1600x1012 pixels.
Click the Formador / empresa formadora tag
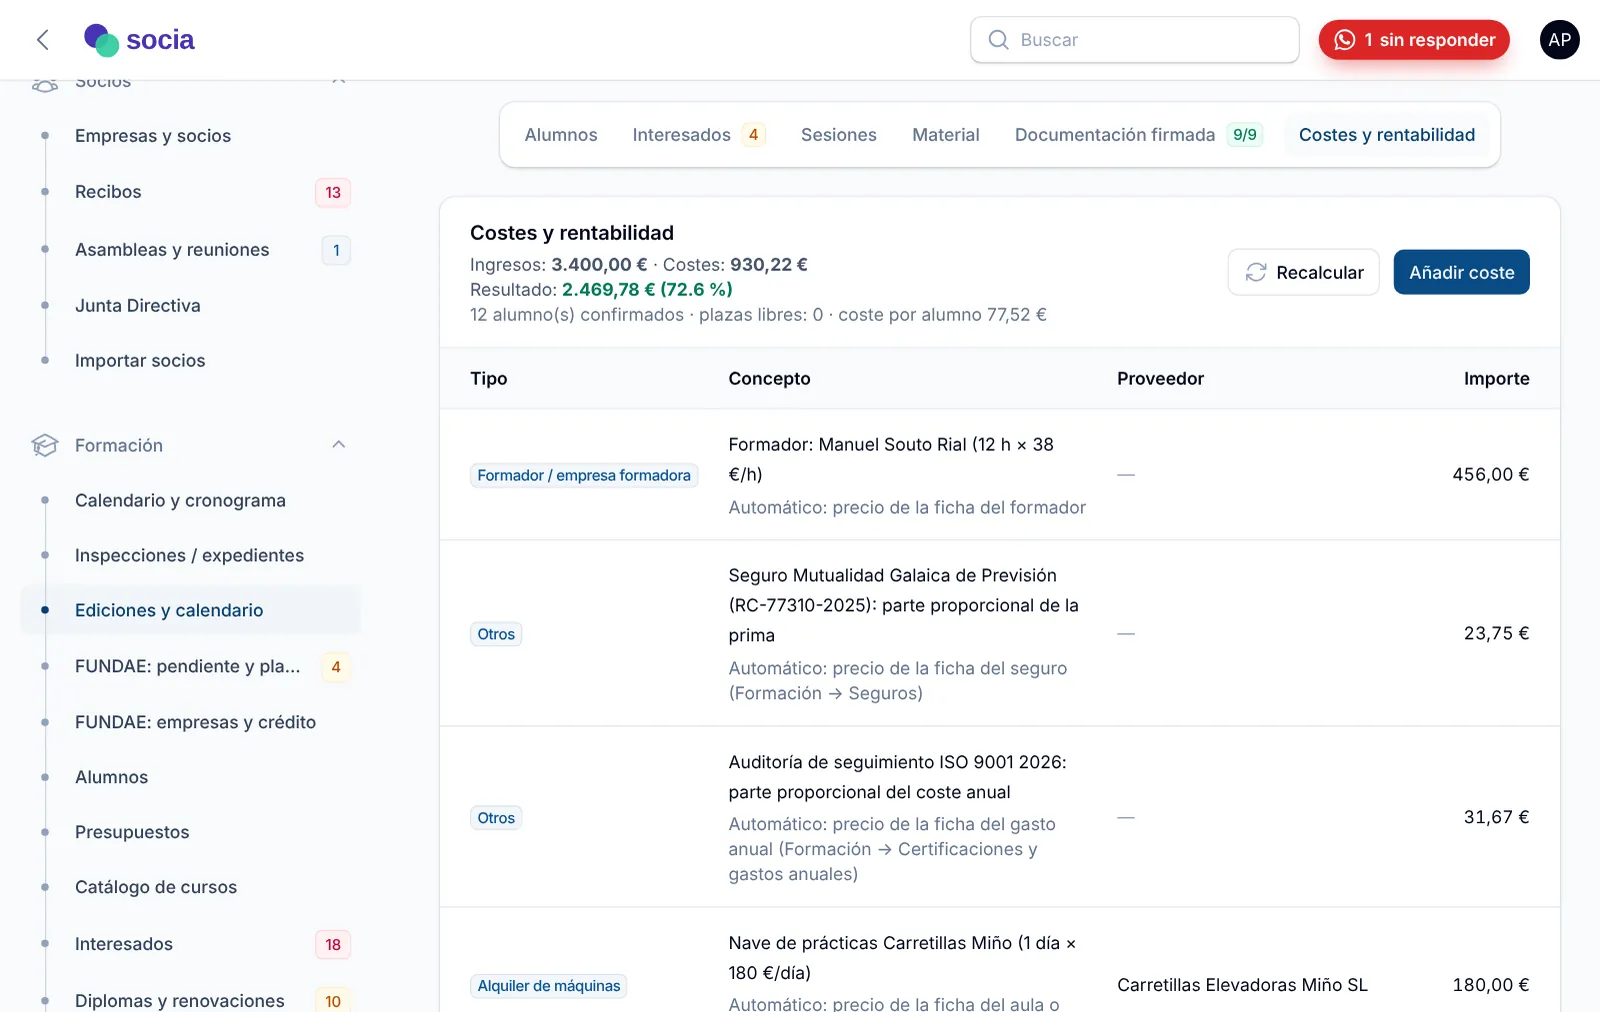[584, 475]
